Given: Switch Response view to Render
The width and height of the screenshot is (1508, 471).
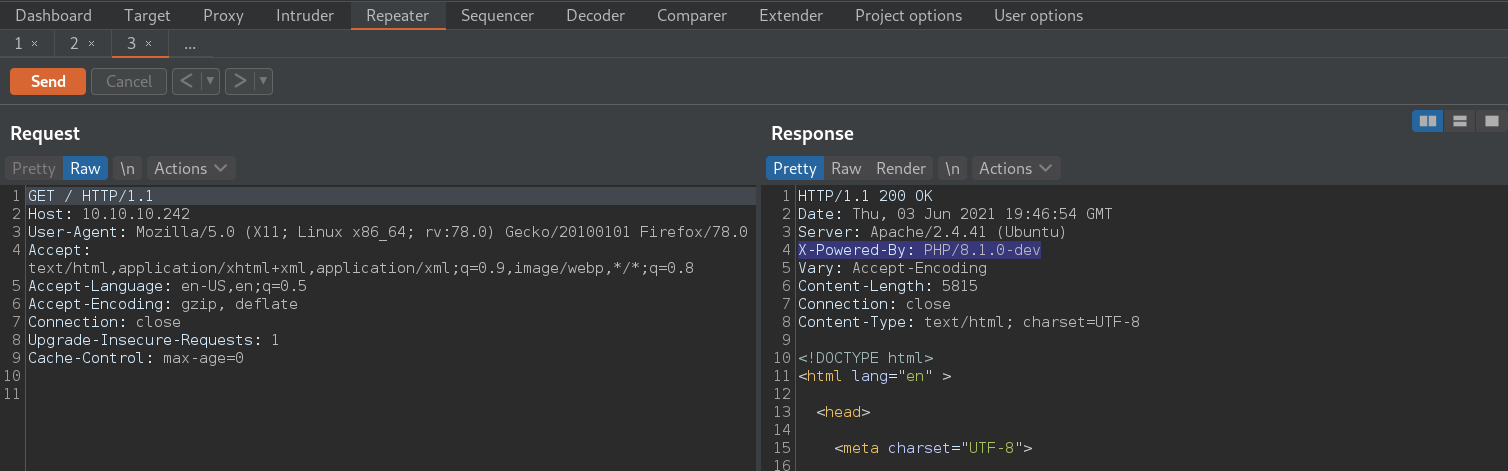Looking at the screenshot, I should [x=901, y=168].
